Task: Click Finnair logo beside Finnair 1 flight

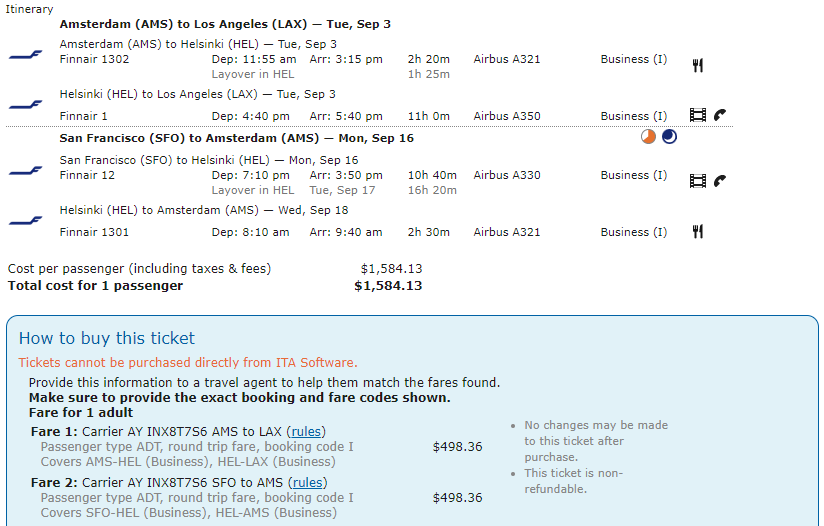Action: click(x=25, y=105)
